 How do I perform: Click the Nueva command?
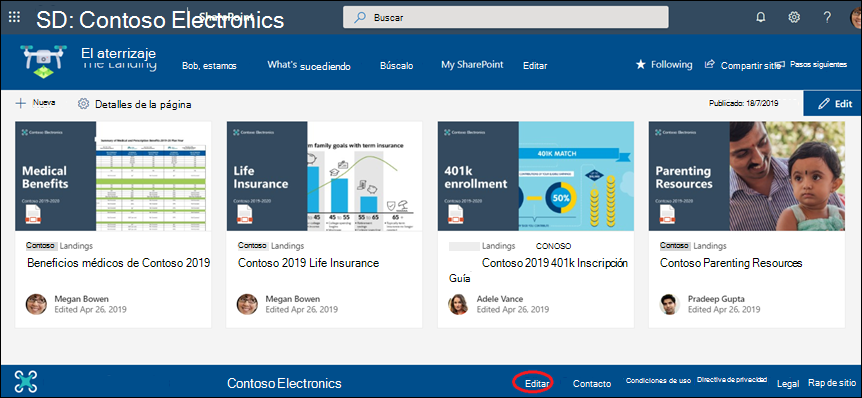click(x=43, y=102)
